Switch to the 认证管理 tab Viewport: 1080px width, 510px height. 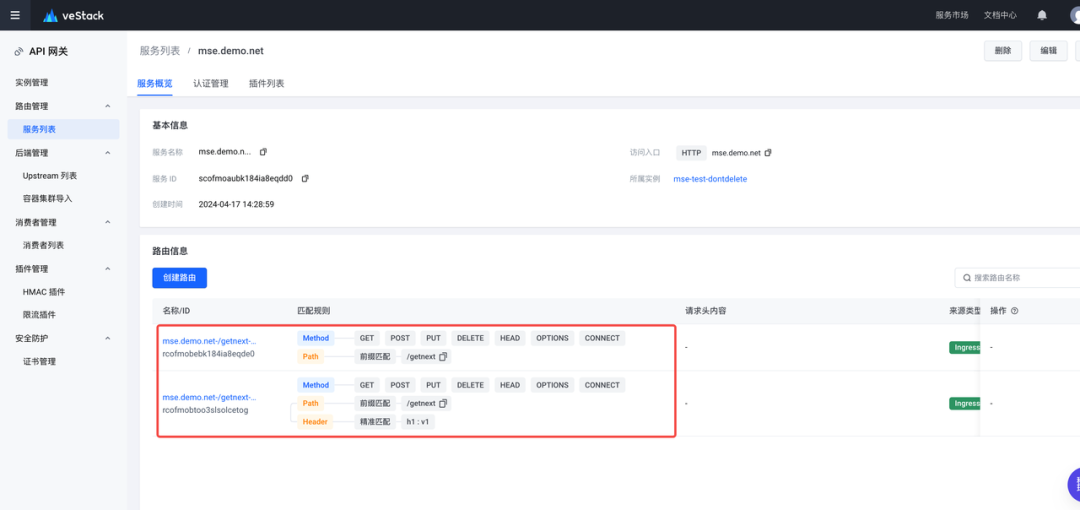pyautogui.click(x=211, y=83)
